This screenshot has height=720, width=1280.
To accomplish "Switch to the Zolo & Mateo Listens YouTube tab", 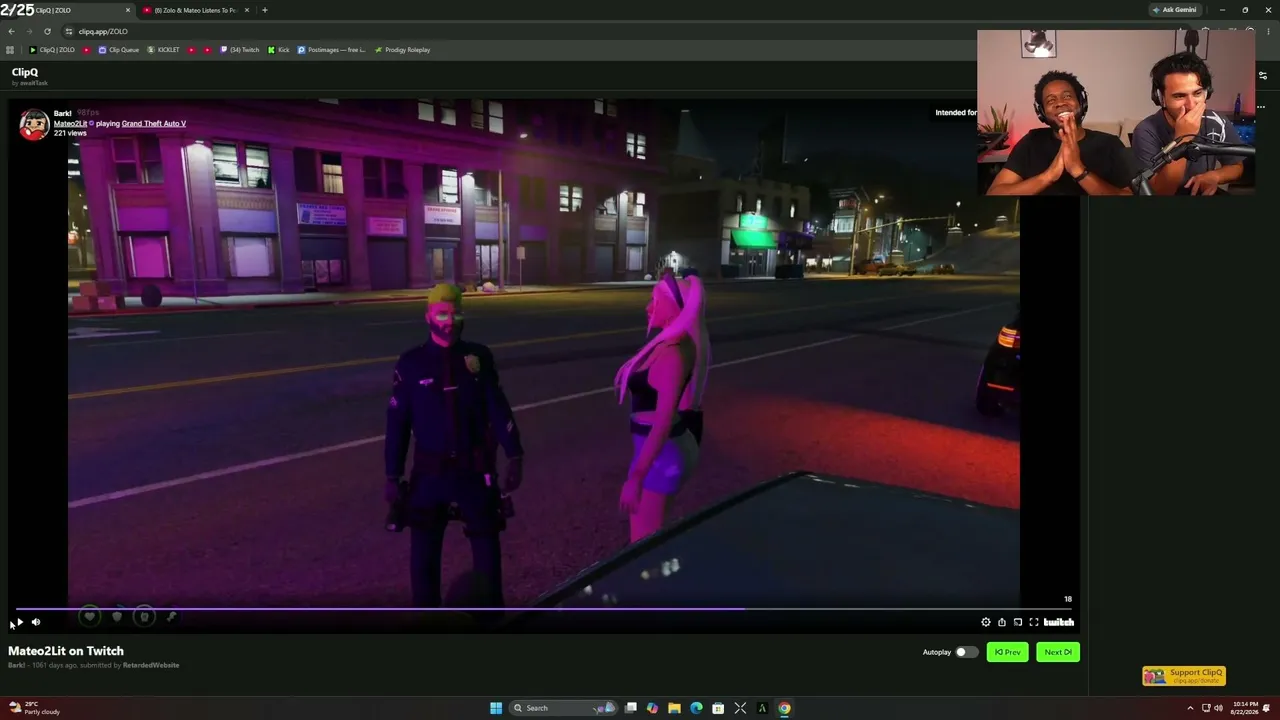I will [195, 10].
